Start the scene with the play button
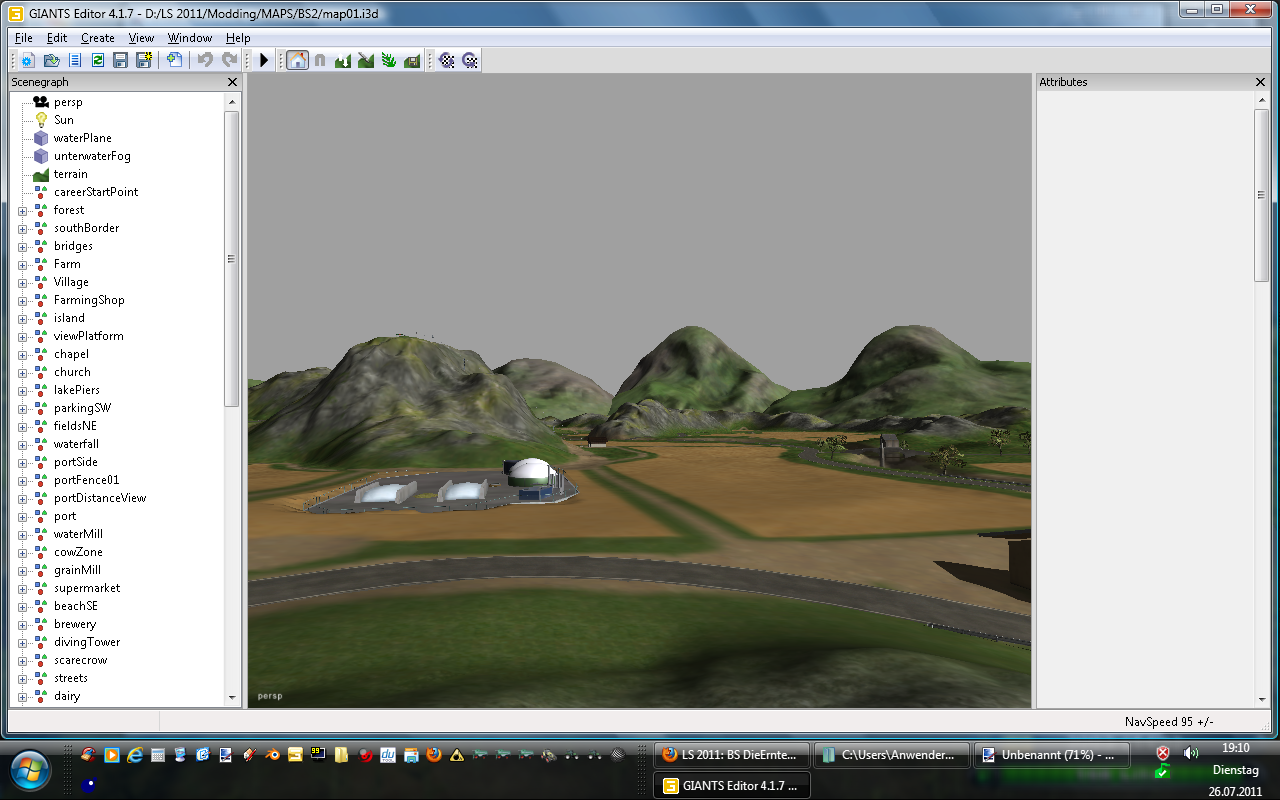1280x800 pixels. click(264, 60)
